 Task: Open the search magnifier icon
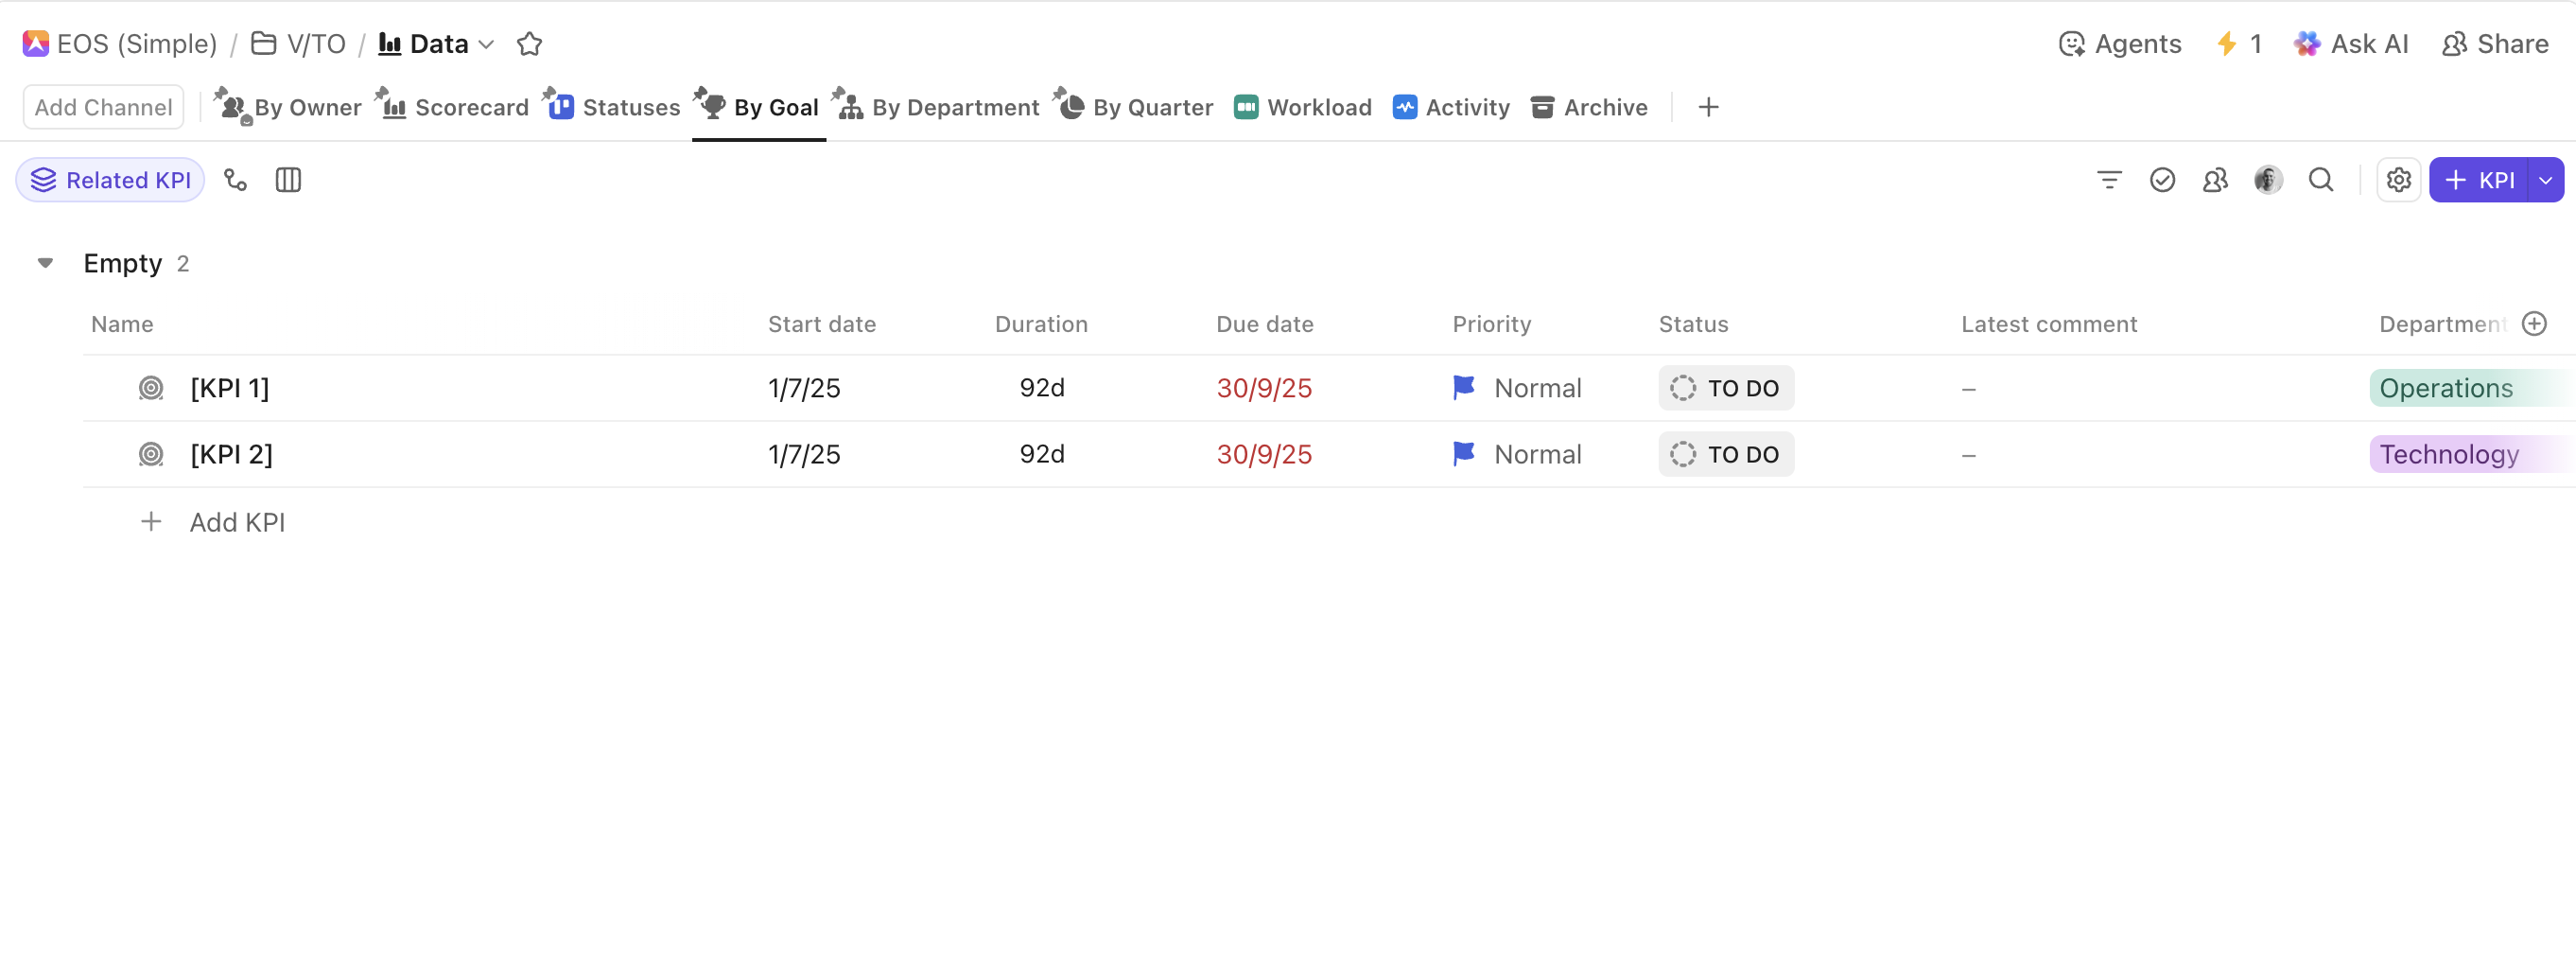(2320, 180)
